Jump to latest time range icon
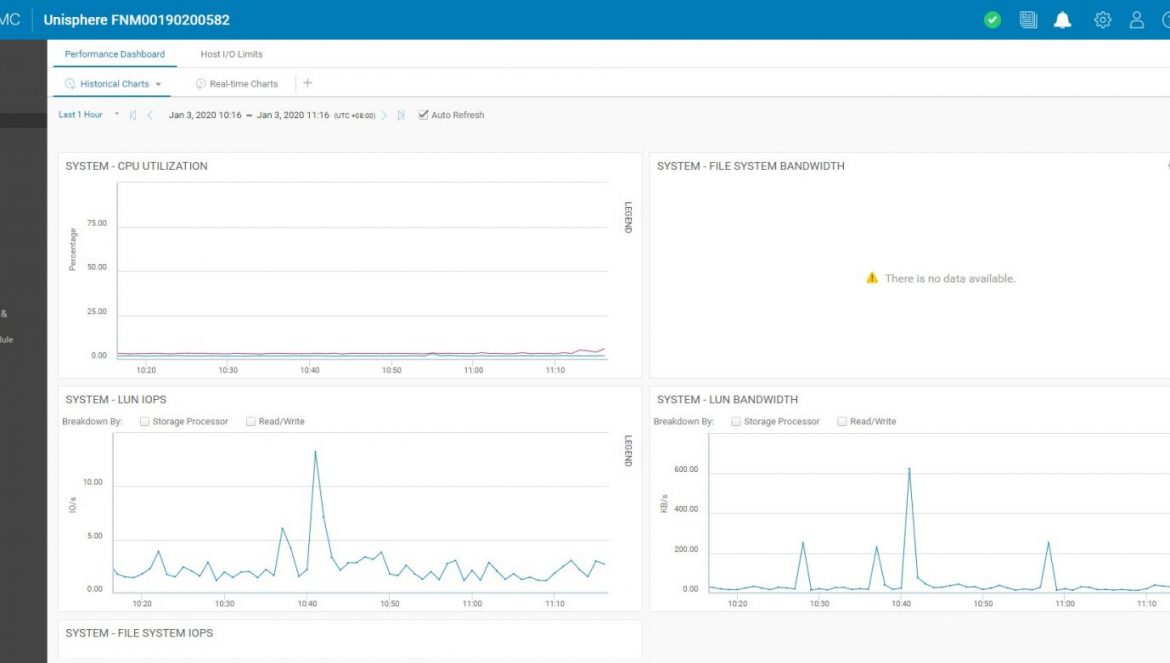This screenshot has height=663, width=1170. (x=401, y=115)
